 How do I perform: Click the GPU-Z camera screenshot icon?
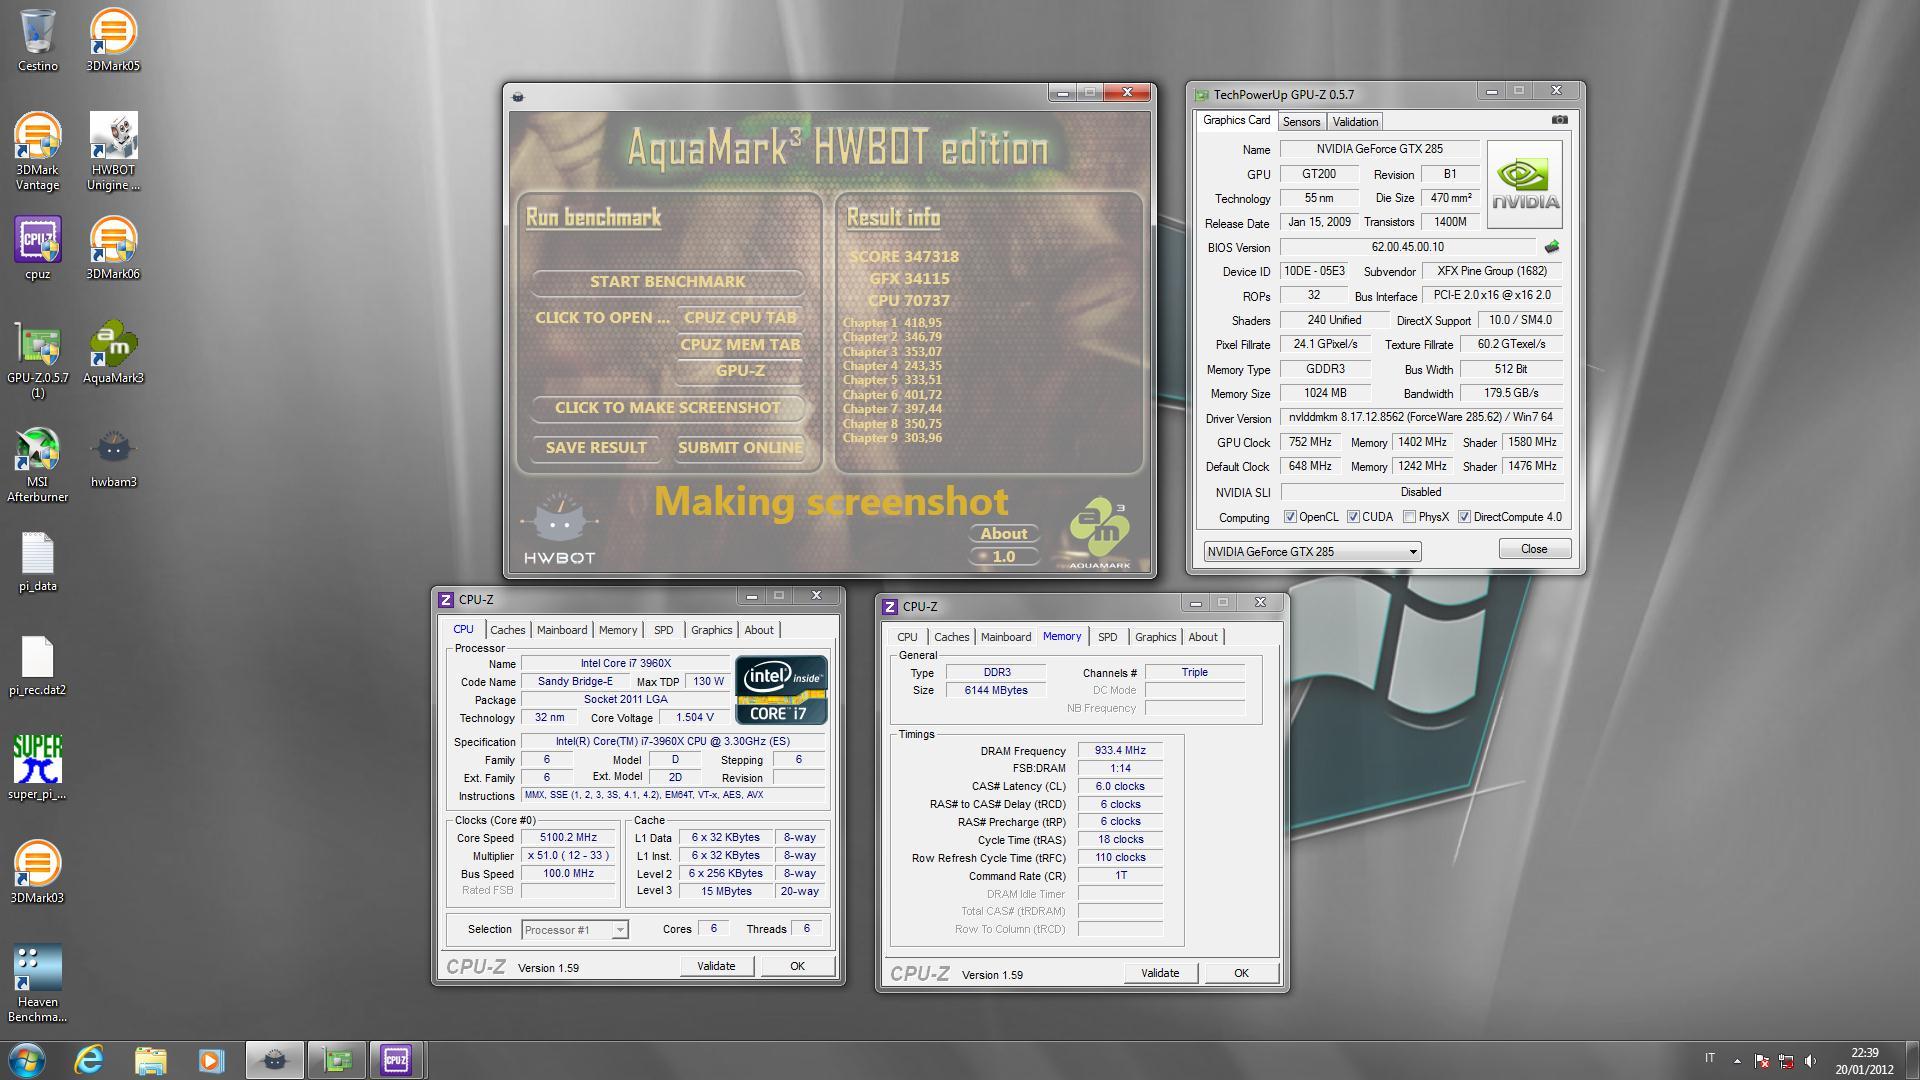1559,120
